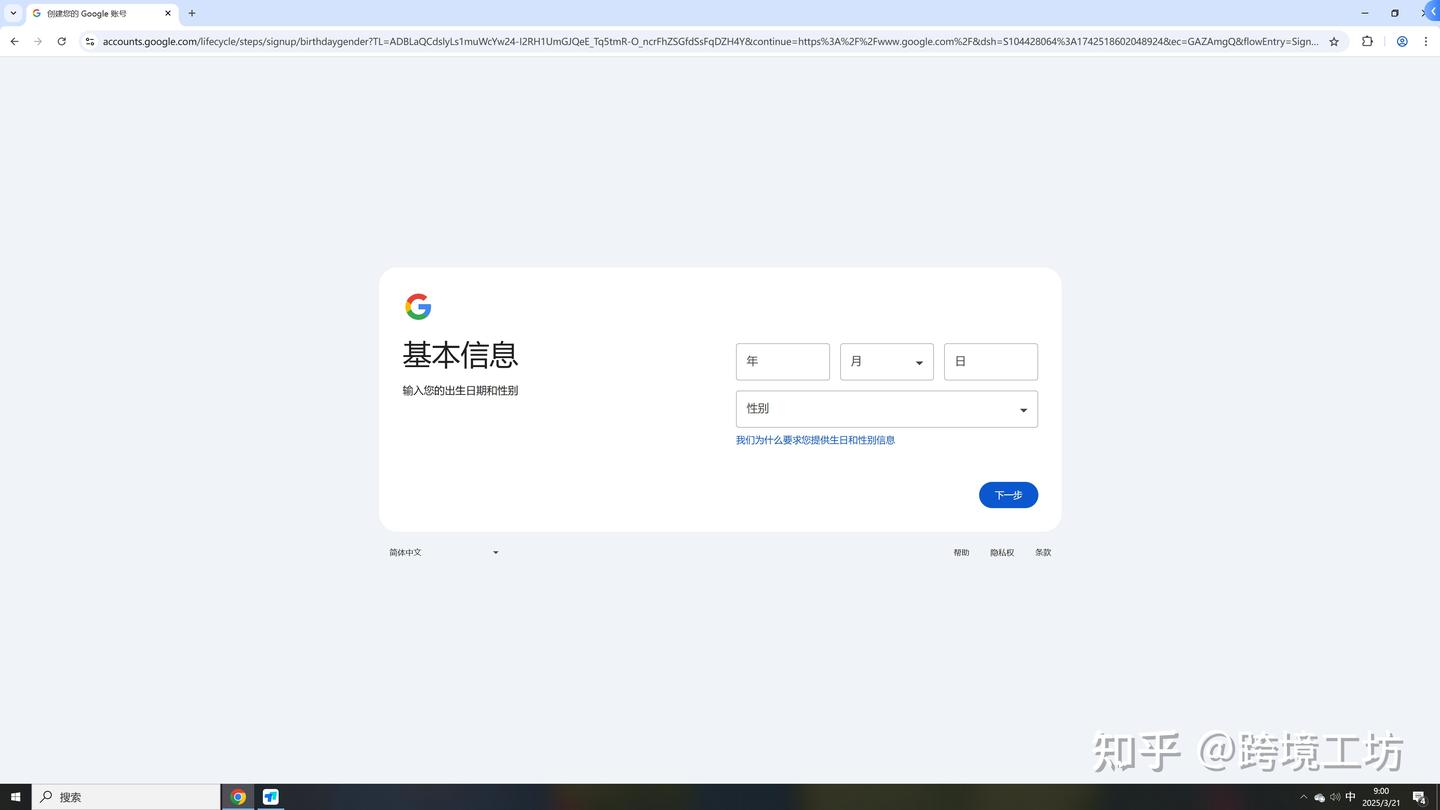Switch to the 创建您的 Google 账号 tab
Viewport: 1440px width, 810px height.
(95, 13)
